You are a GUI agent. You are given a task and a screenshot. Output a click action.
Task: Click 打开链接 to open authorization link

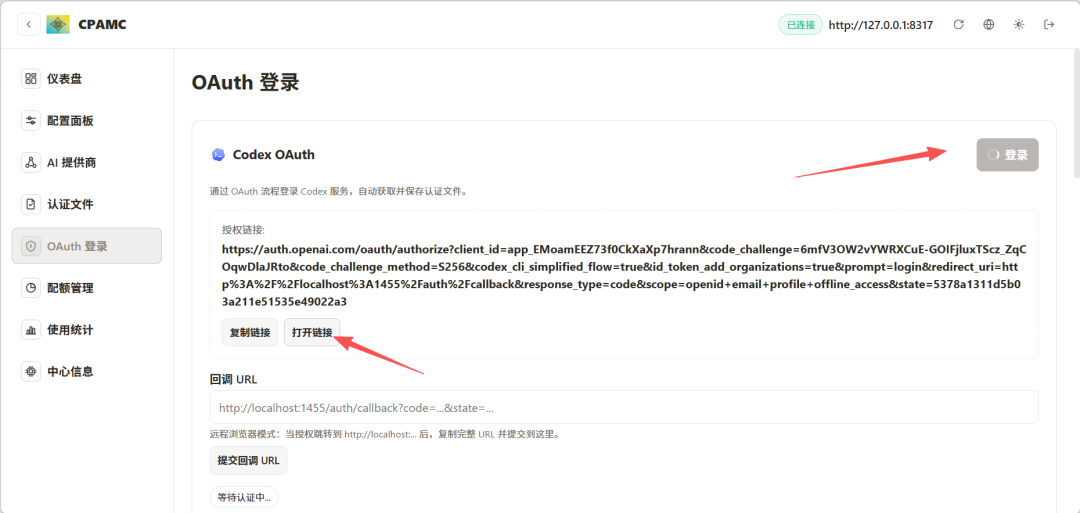pos(312,333)
